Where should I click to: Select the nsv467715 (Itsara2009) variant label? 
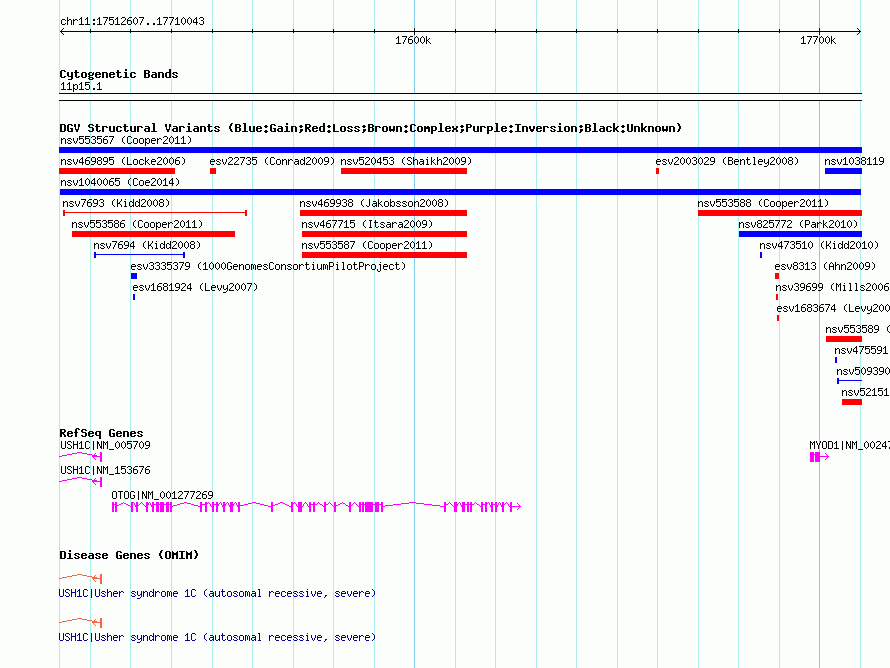point(367,224)
